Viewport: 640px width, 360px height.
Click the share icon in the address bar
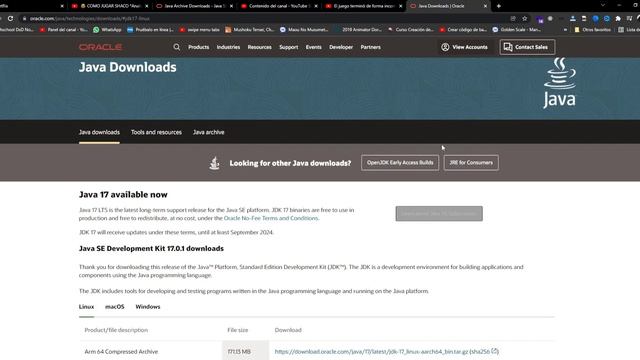tap(513, 18)
